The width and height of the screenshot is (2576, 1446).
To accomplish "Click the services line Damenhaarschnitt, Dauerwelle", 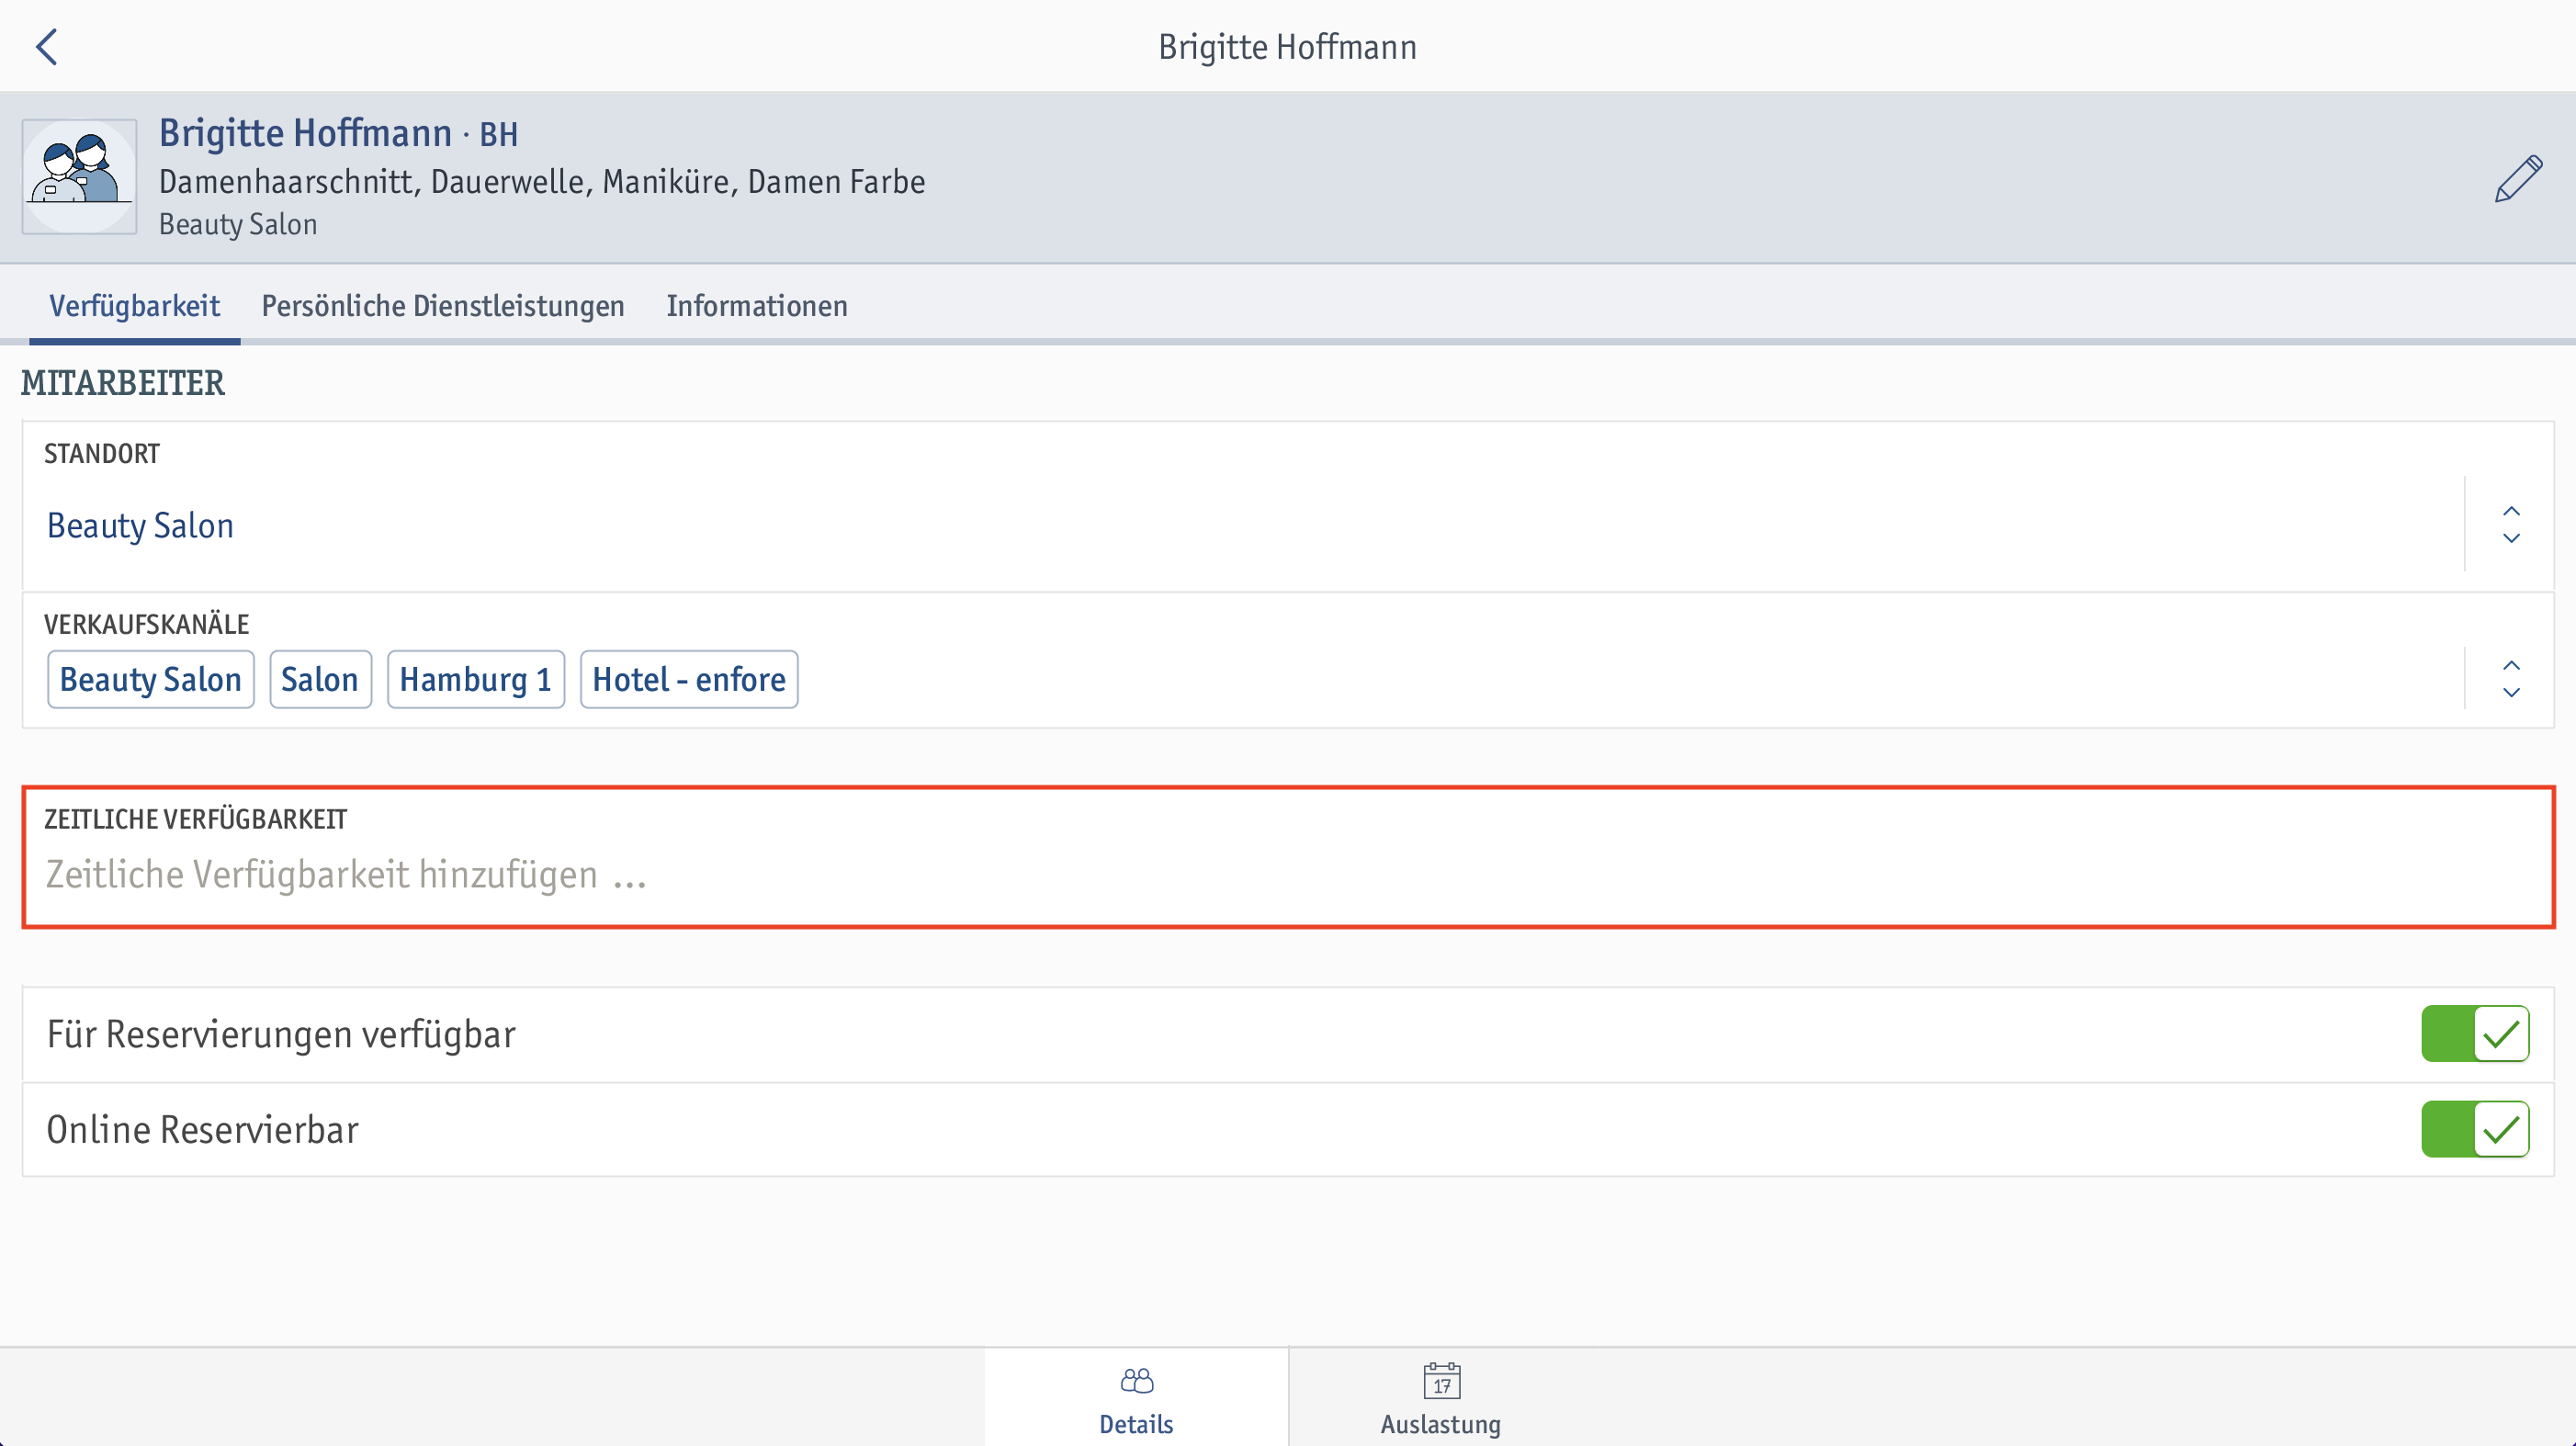I will 542,182.
